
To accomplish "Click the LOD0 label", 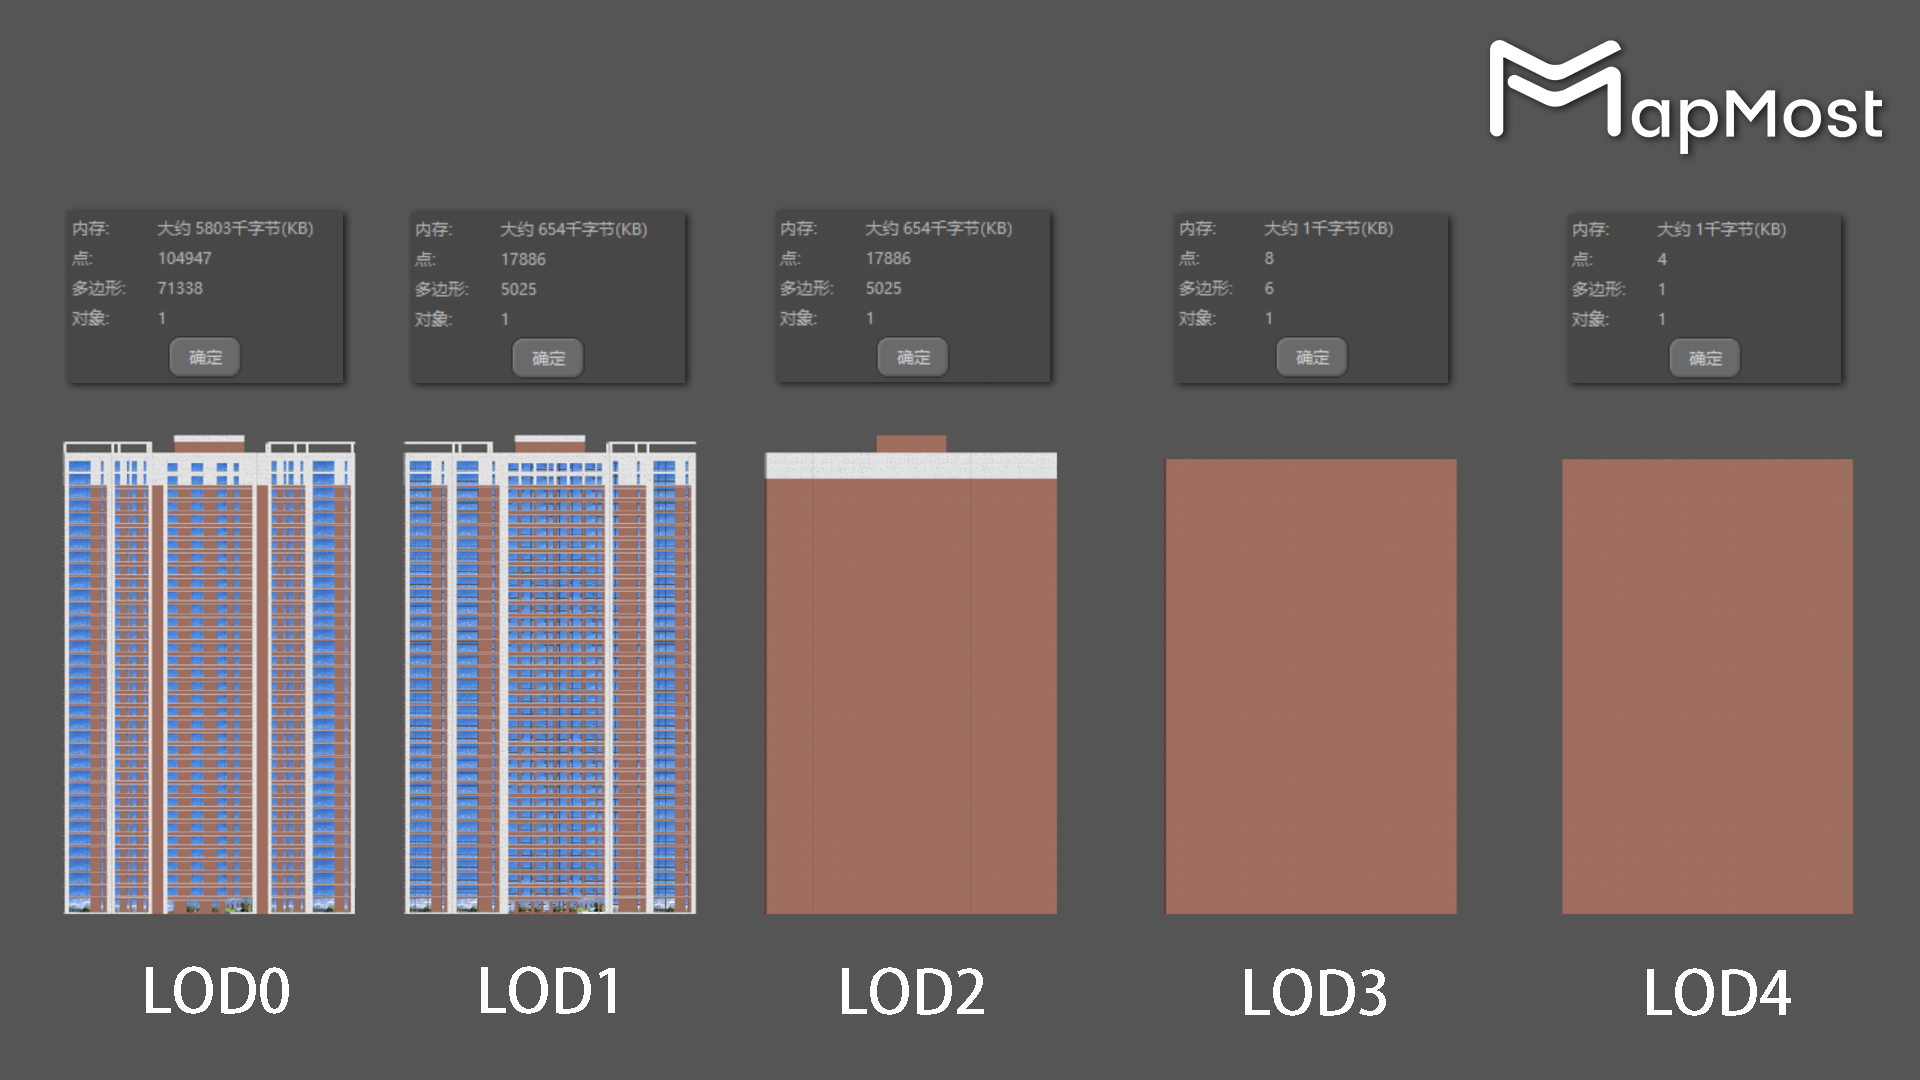I will [x=216, y=991].
